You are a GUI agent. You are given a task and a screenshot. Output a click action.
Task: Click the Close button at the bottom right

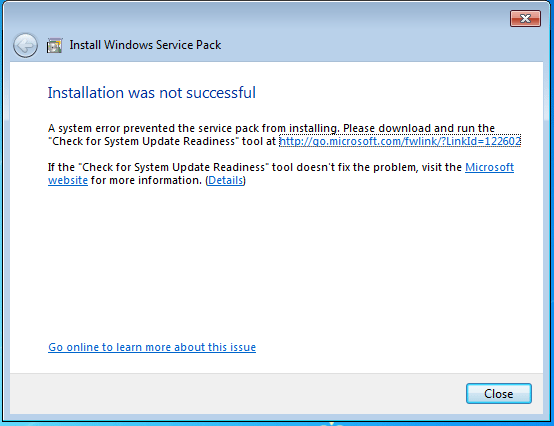[499, 394]
